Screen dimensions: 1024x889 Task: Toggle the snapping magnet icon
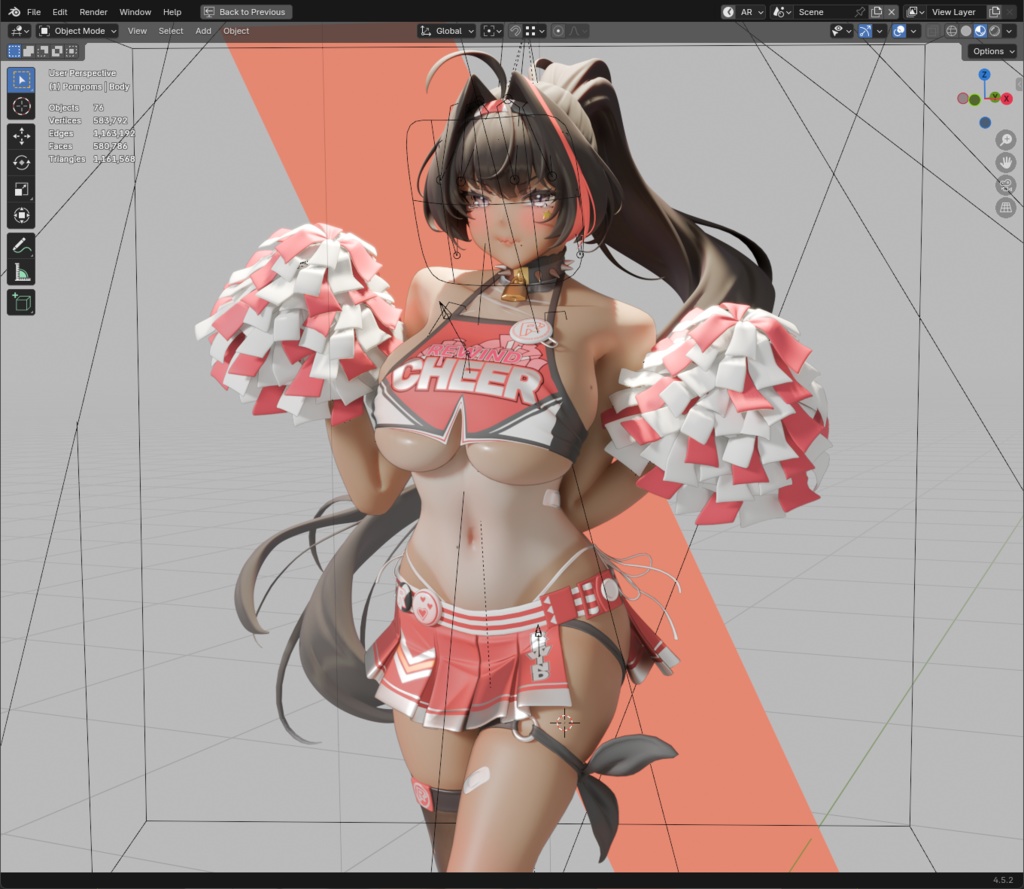(515, 31)
